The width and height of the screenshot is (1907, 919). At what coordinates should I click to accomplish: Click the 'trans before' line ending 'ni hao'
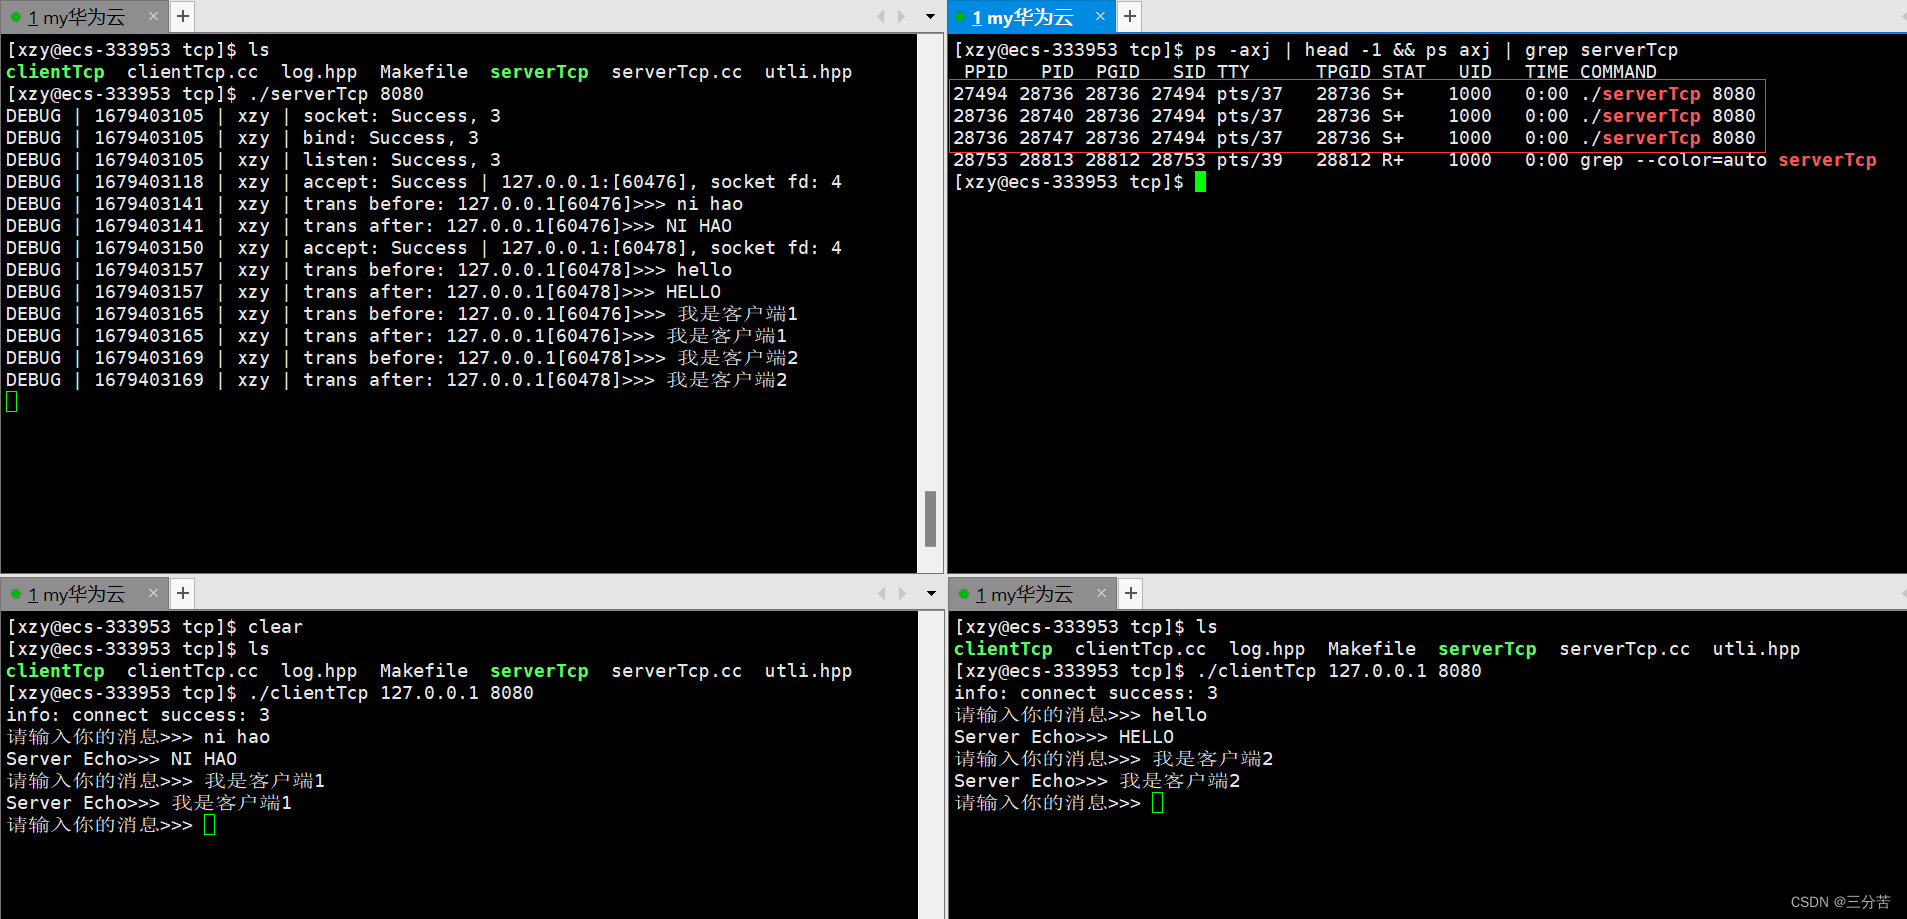[375, 204]
